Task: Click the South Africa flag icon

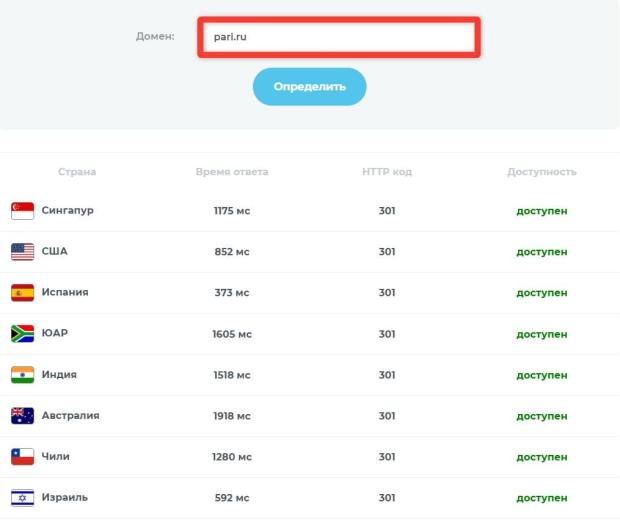Action: (x=23, y=334)
